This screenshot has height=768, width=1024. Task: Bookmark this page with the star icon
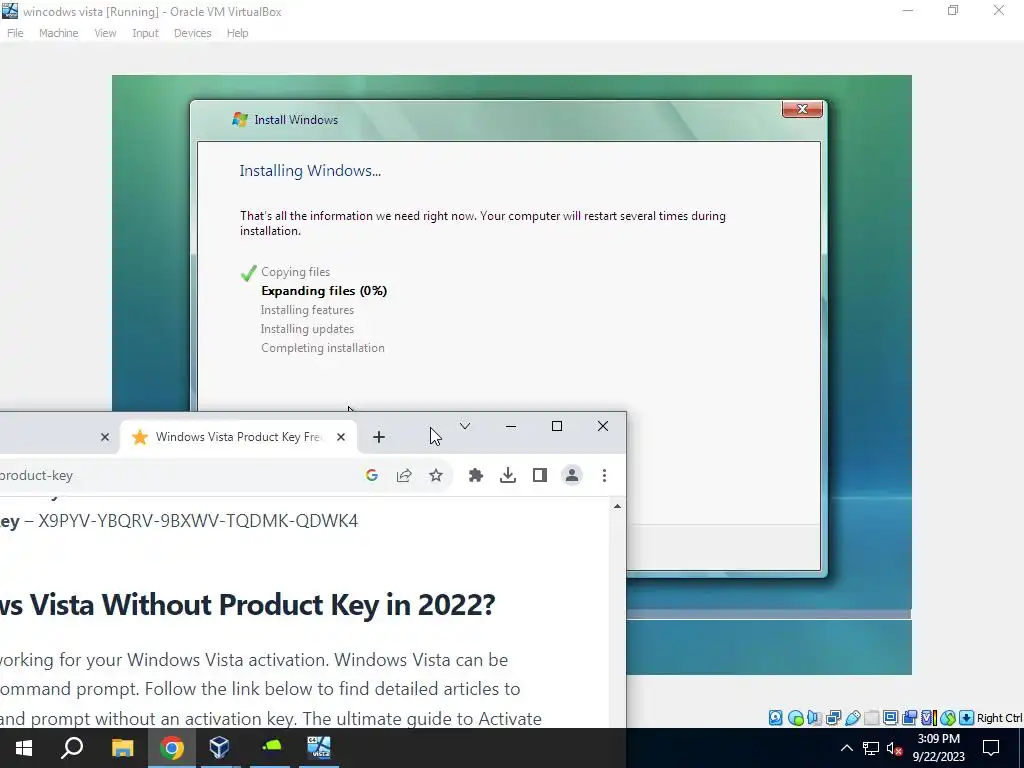click(x=436, y=475)
